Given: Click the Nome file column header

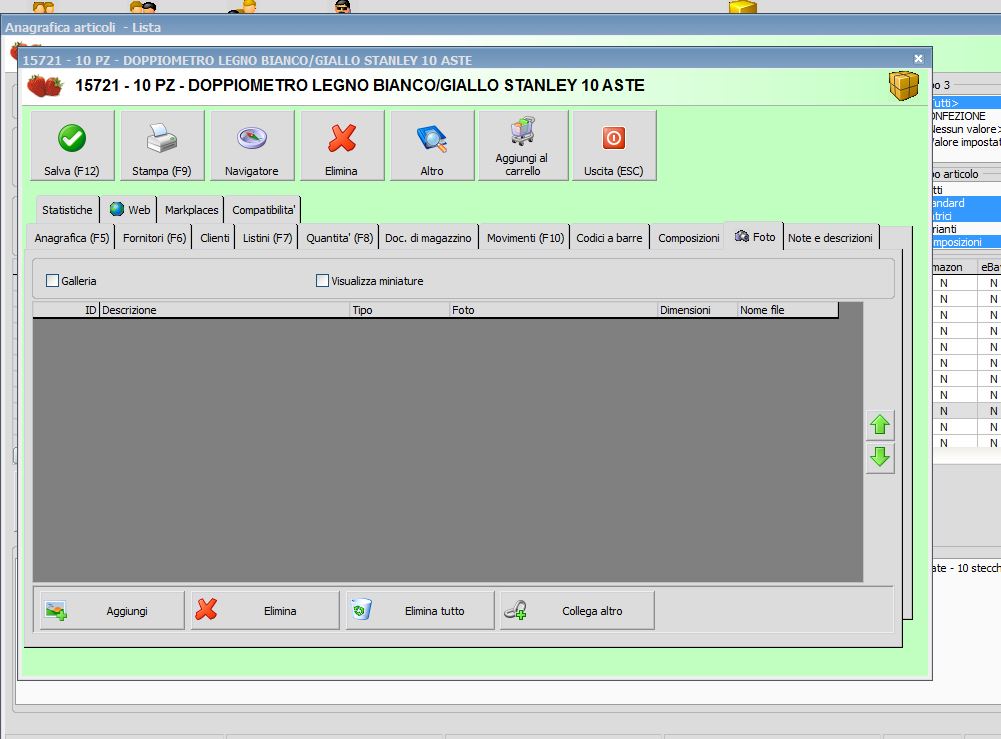Looking at the screenshot, I should (788, 310).
